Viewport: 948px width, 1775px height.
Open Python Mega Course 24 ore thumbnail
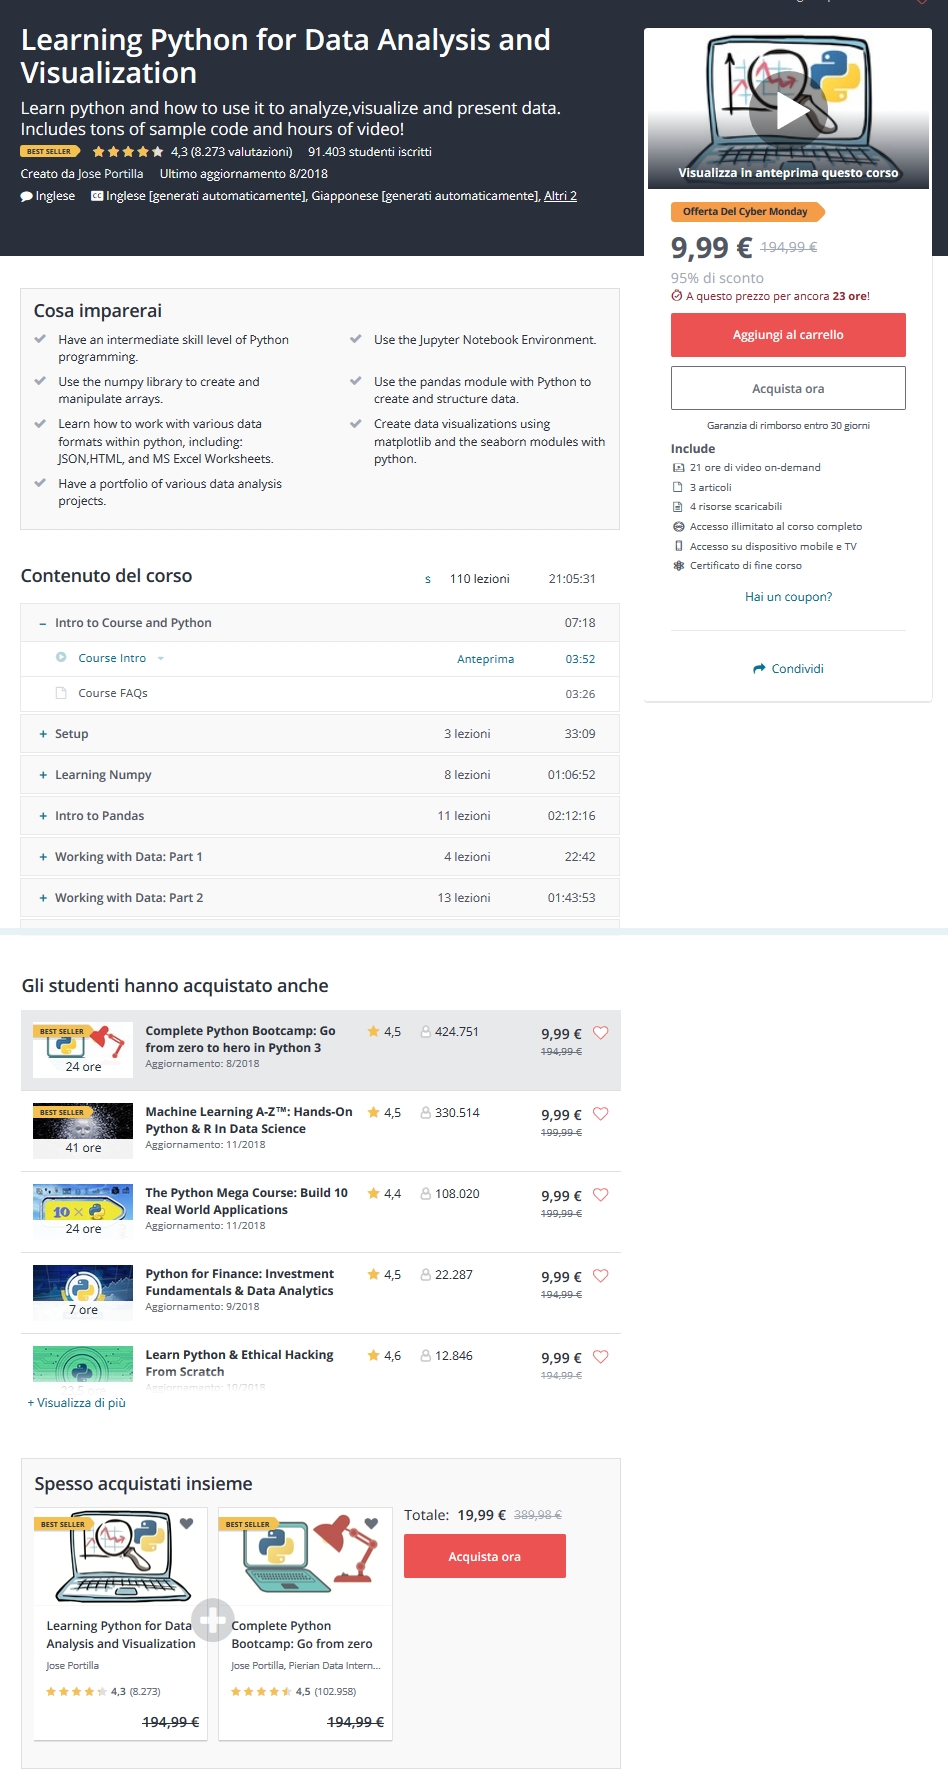pos(83,1211)
